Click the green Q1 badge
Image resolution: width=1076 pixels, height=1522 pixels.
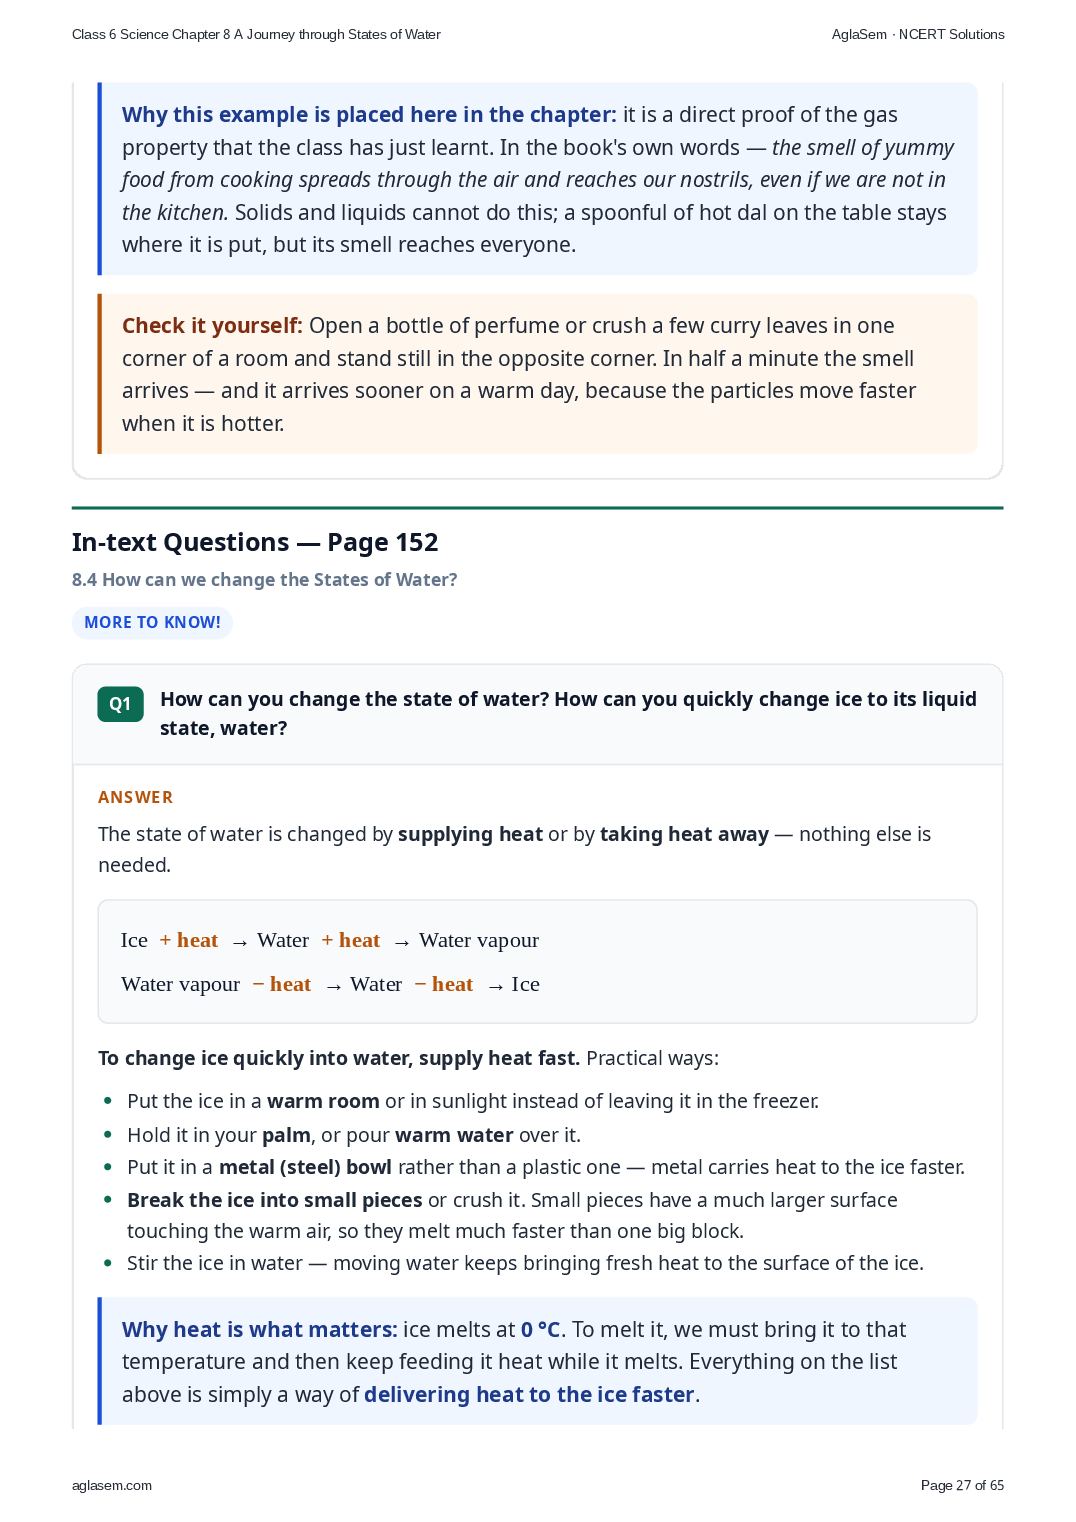click(120, 704)
